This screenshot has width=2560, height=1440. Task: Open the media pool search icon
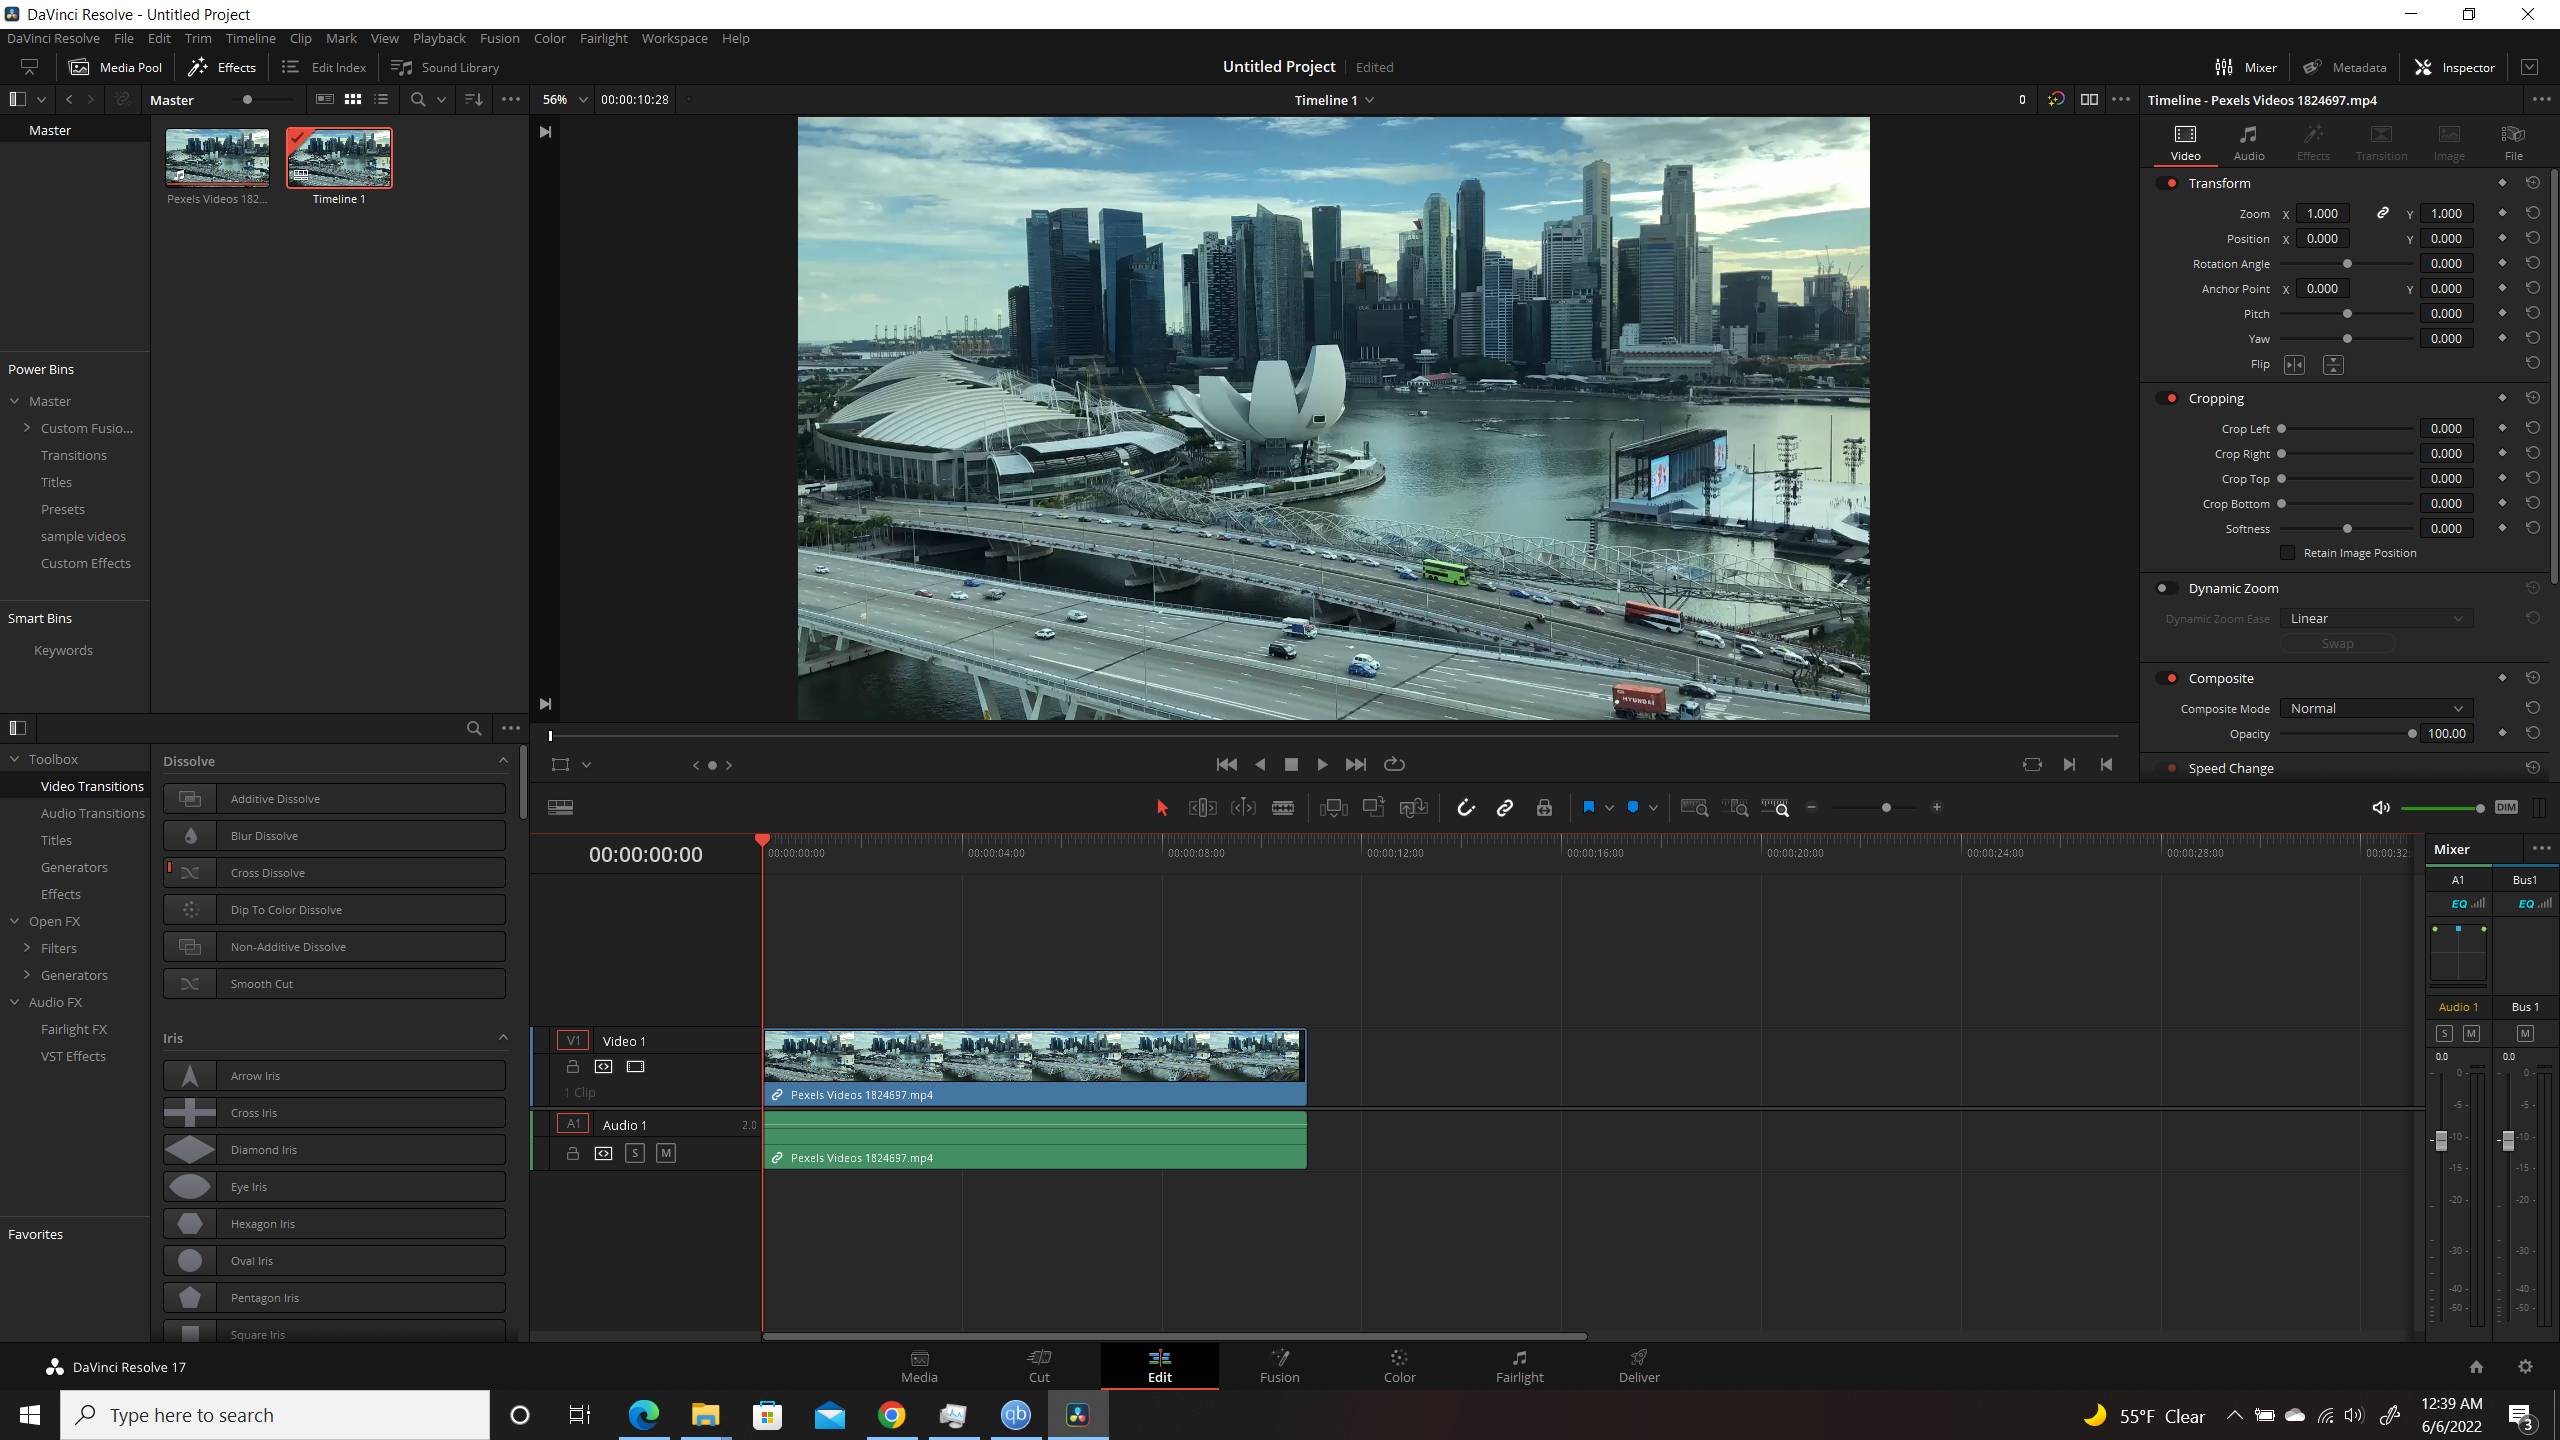coord(418,100)
